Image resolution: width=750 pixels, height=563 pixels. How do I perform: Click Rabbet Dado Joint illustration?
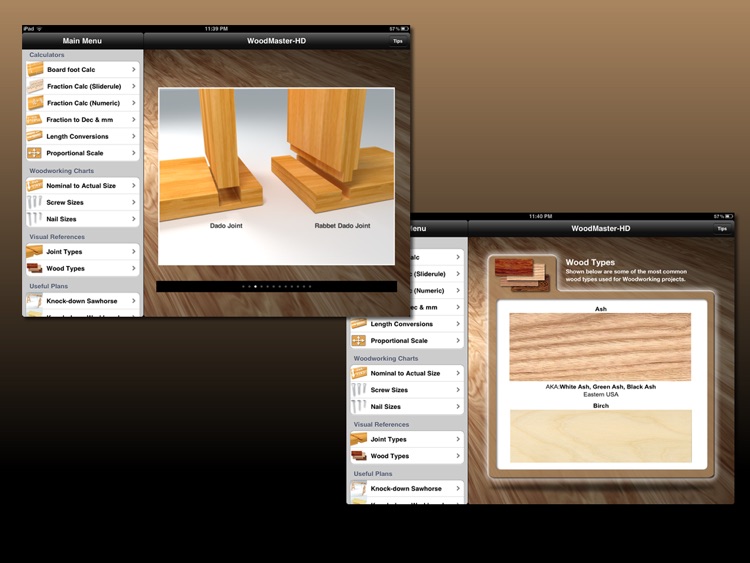pos(333,151)
